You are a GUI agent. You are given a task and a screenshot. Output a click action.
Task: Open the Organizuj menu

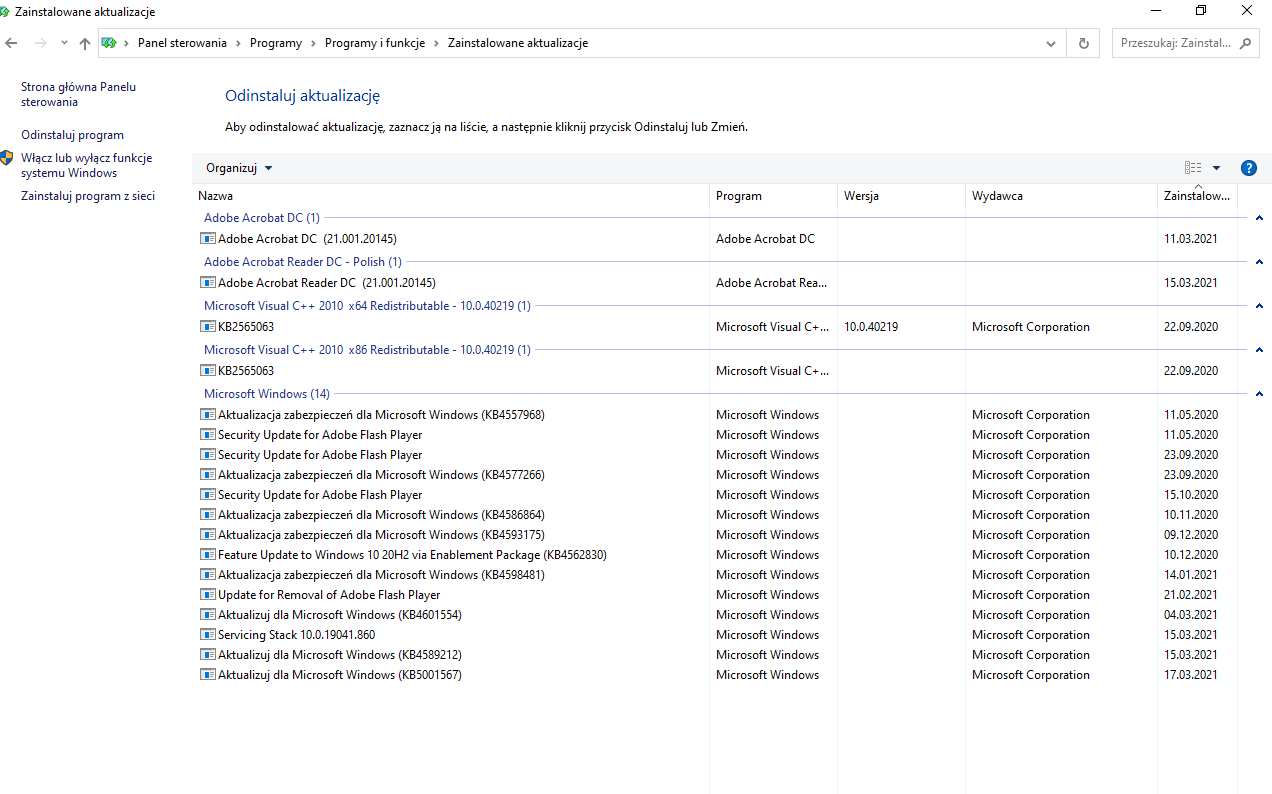(x=239, y=168)
